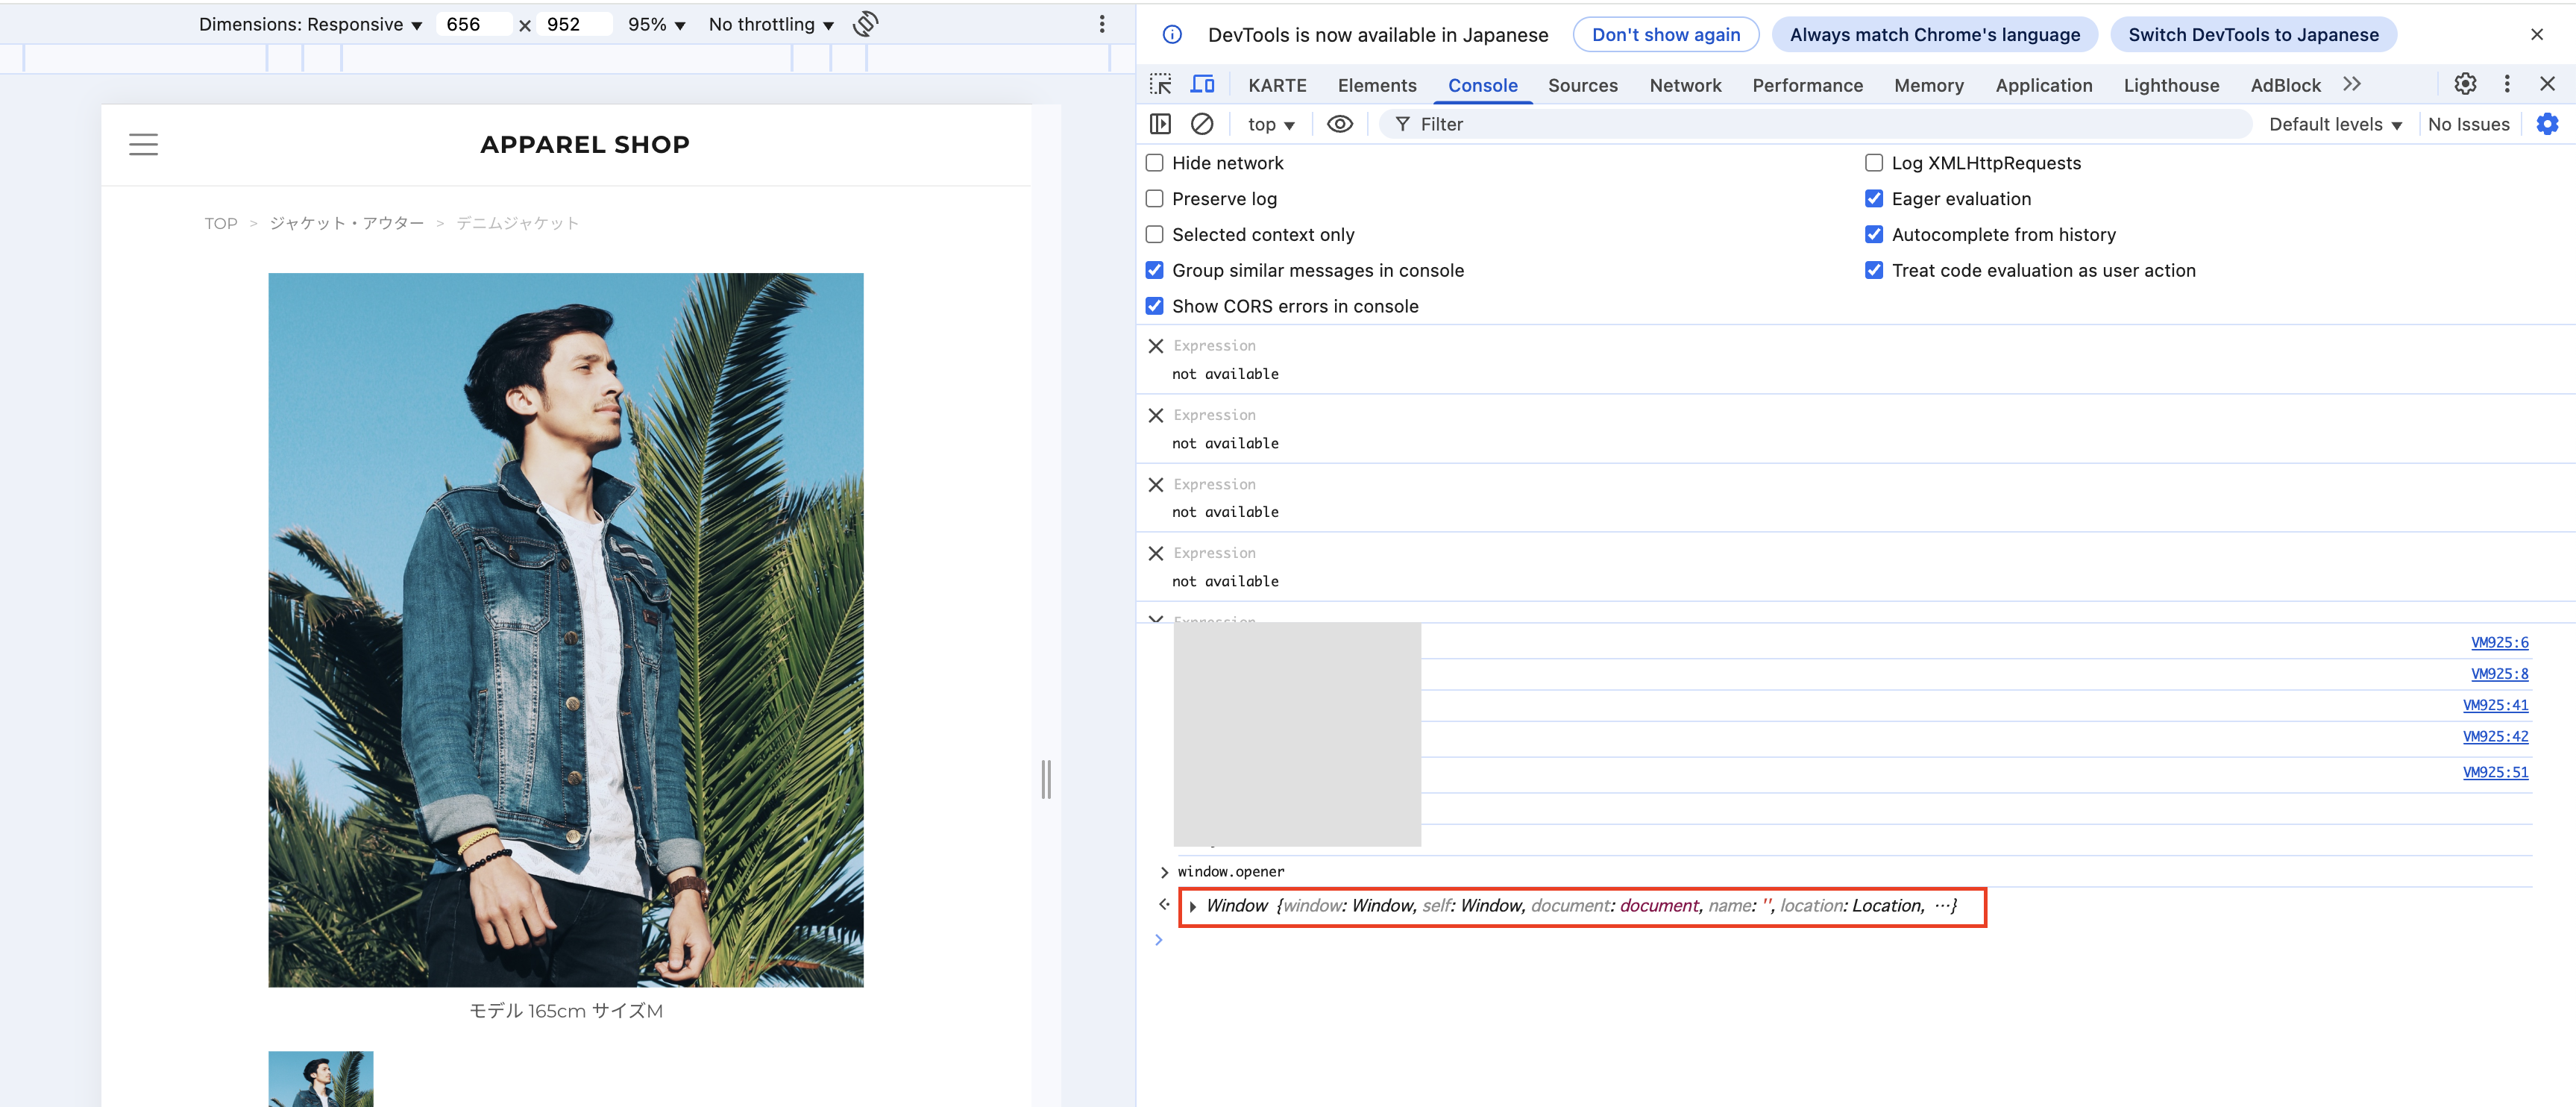Open source link VM925:41
Screen dimensions: 2576x1107
pos(2495,705)
